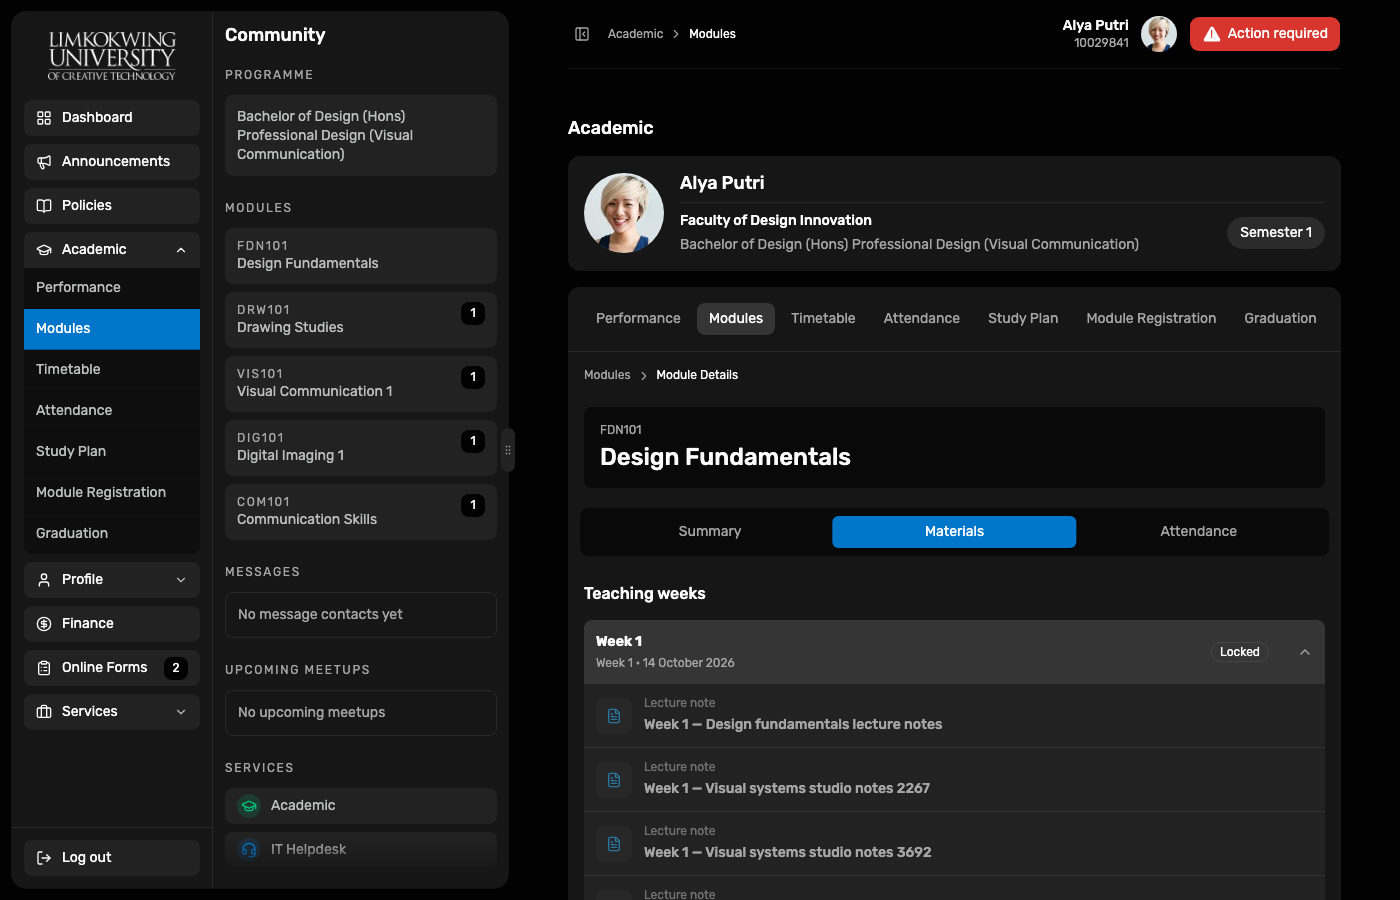Click the Community panel drag handle
The image size is (1400, 900).
point(508,450)
